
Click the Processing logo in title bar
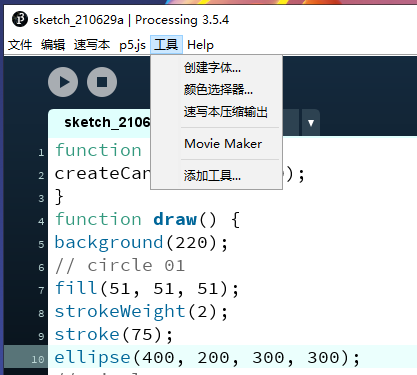click(20, 19)
